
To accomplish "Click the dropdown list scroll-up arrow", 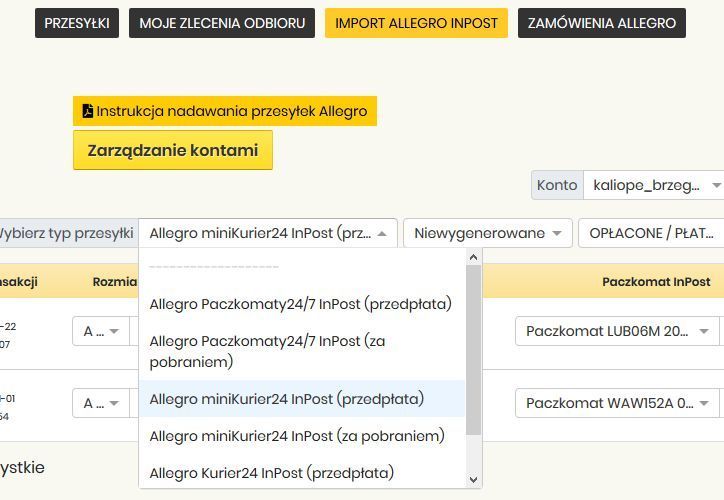I will coord(473,257).
